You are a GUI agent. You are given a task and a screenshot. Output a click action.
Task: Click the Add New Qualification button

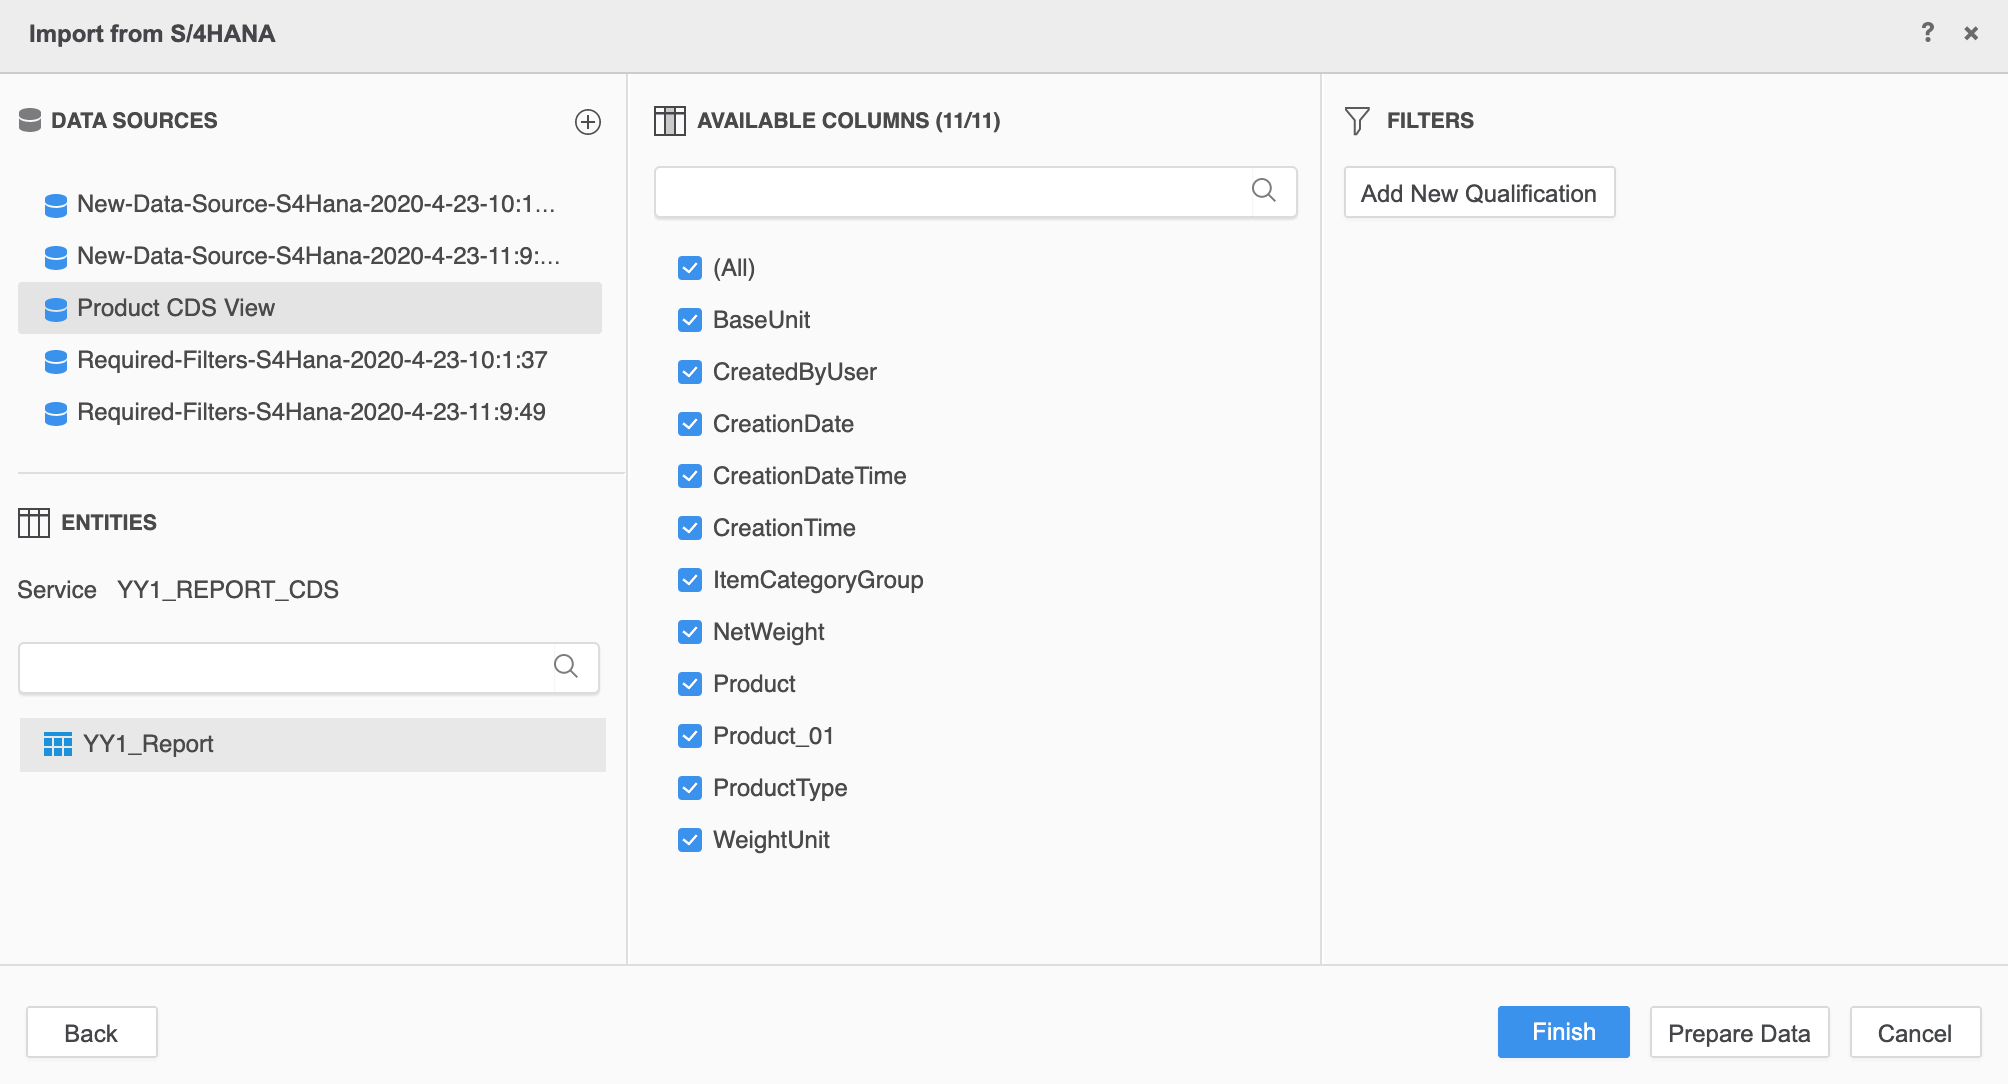[1479, 192]
